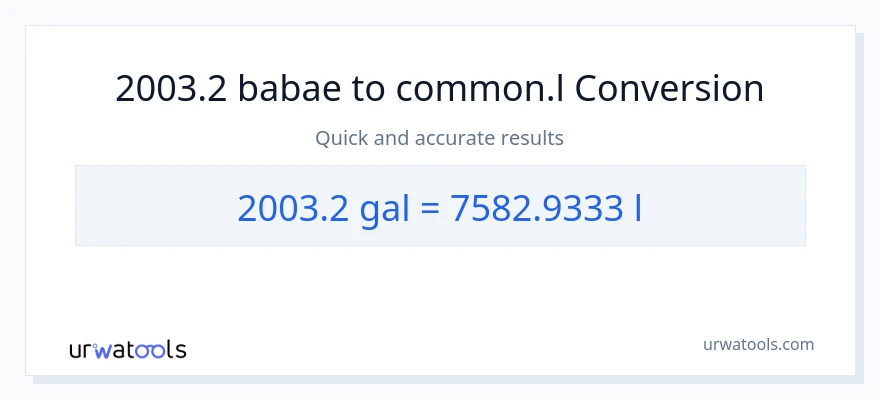
Task: Click the word 'Conversion' in the heading
Action: (669, 89)
